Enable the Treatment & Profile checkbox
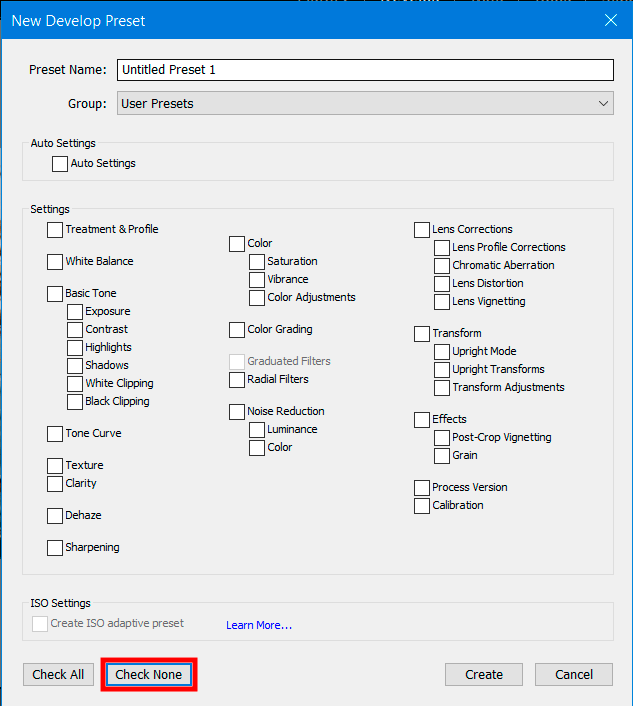Screen dimensions: 633x706 pyautogui.click(x=55, y=230)
